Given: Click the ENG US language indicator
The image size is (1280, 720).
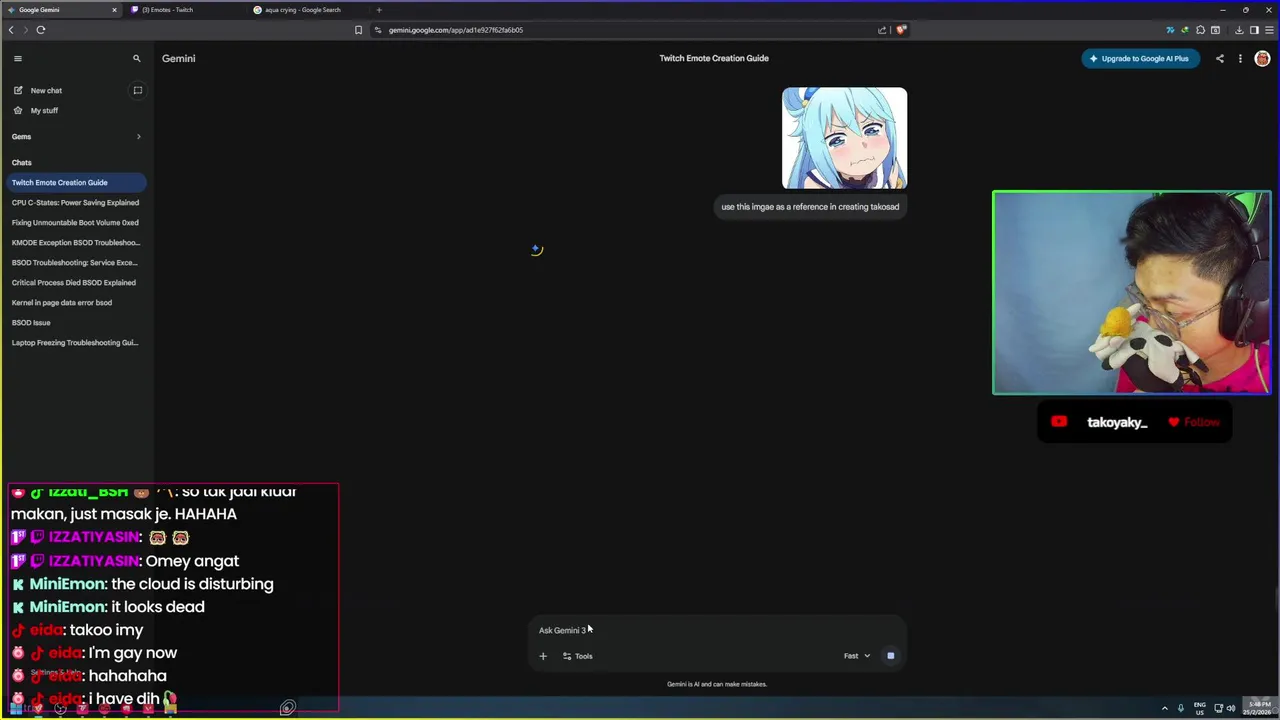Looking at the screenshot, I should pos(1200,709).
